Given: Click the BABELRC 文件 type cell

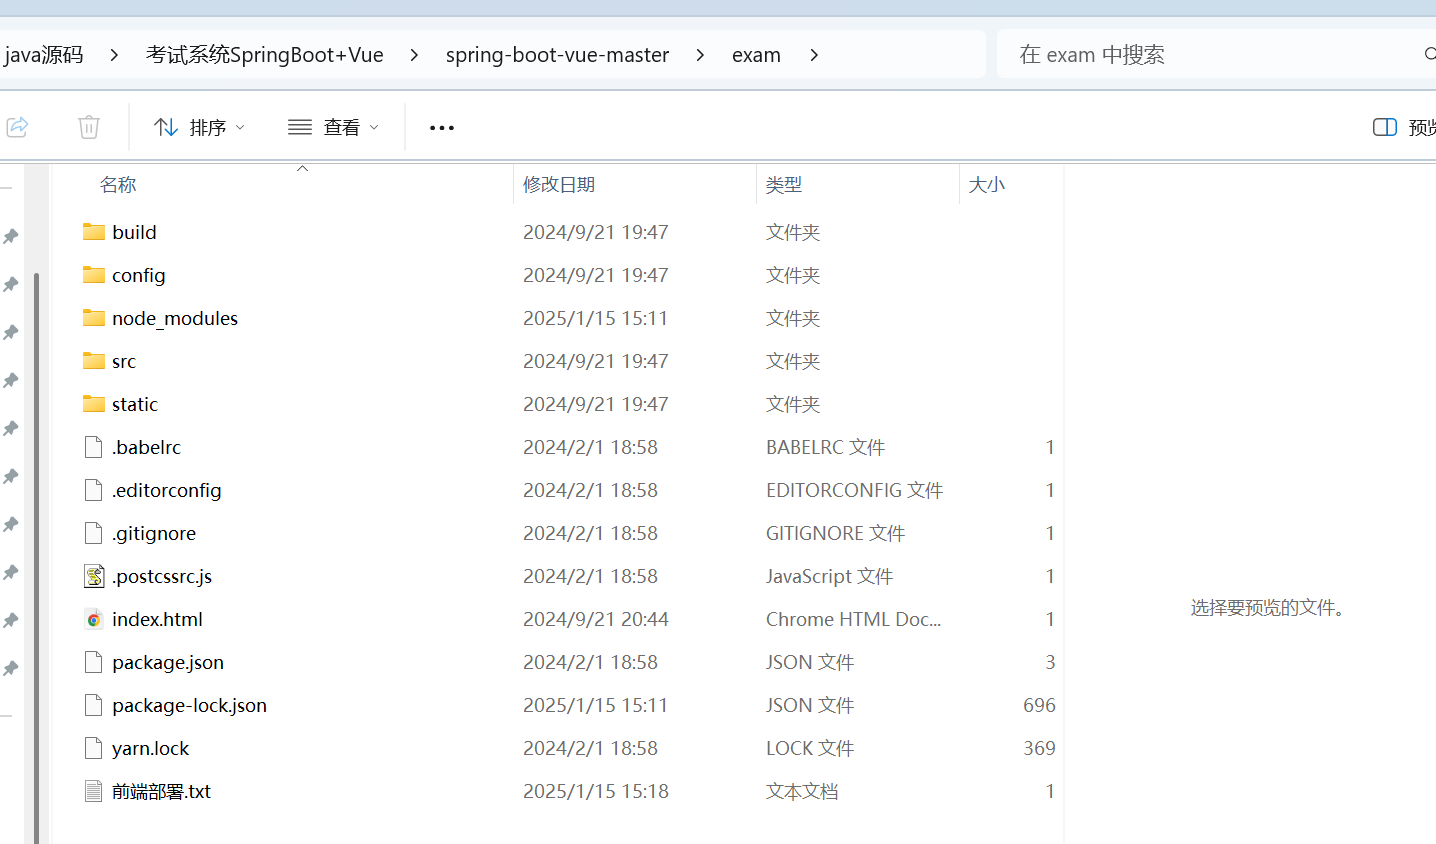Looking at the screenshot, I should pyautogui.click(x=826, y=447).
